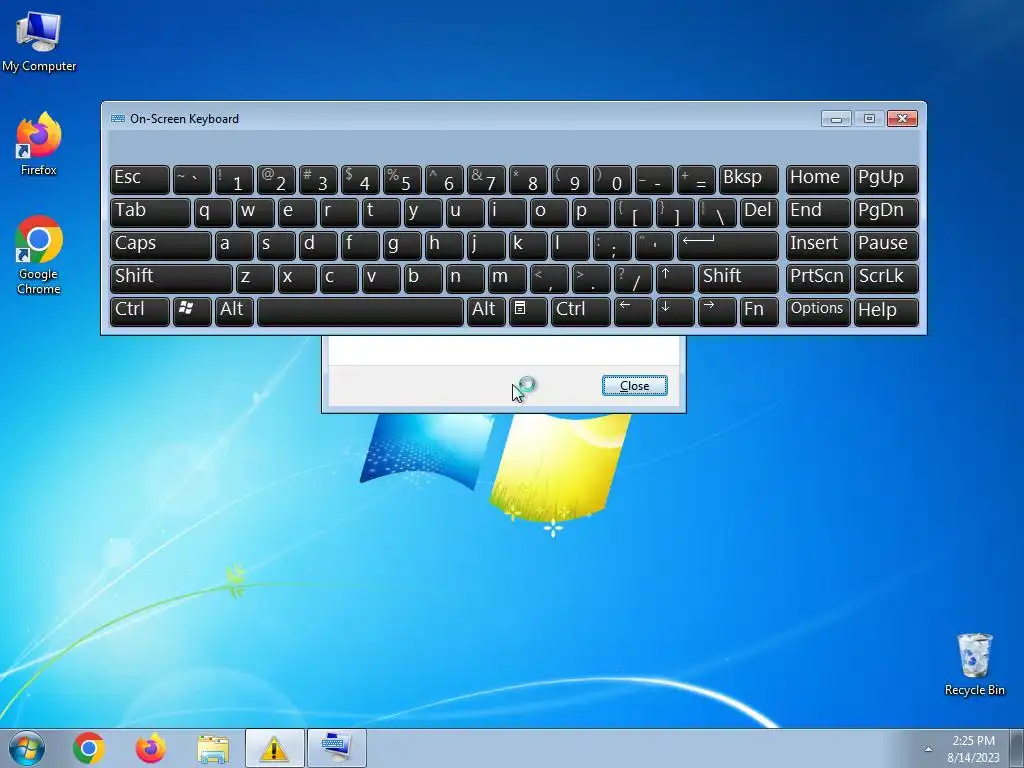Screen dimensions: 1024x768
Task: Toggle the ScrLk key
Action: pyautogui.click(x=886, y=279)
